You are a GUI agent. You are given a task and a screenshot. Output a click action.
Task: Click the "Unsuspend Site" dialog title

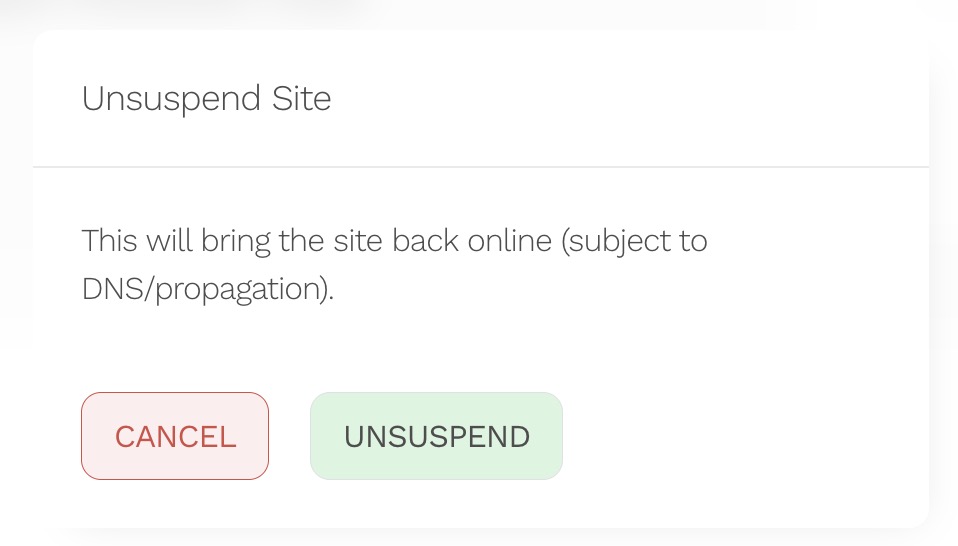(x=206, y=99)
